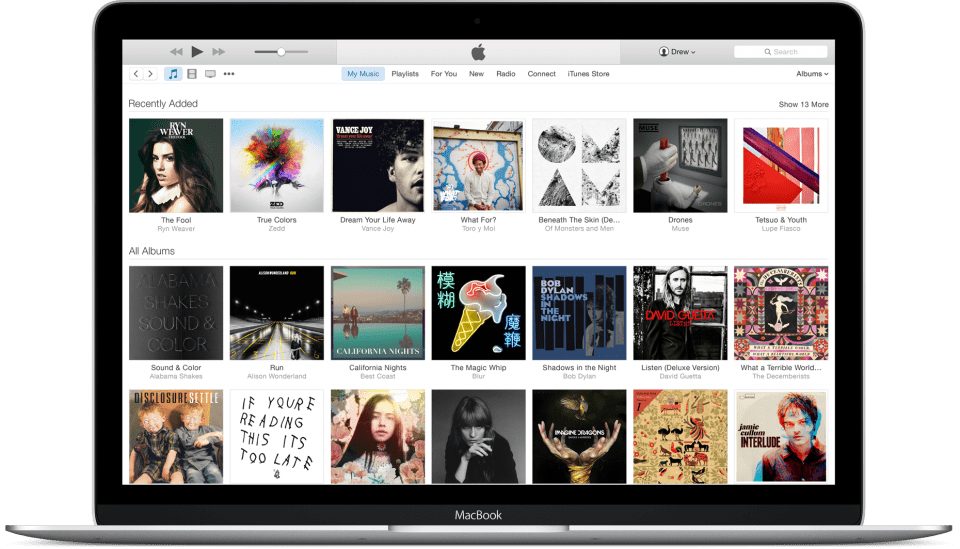Open the three-dots more media menu

pos(229,73)
